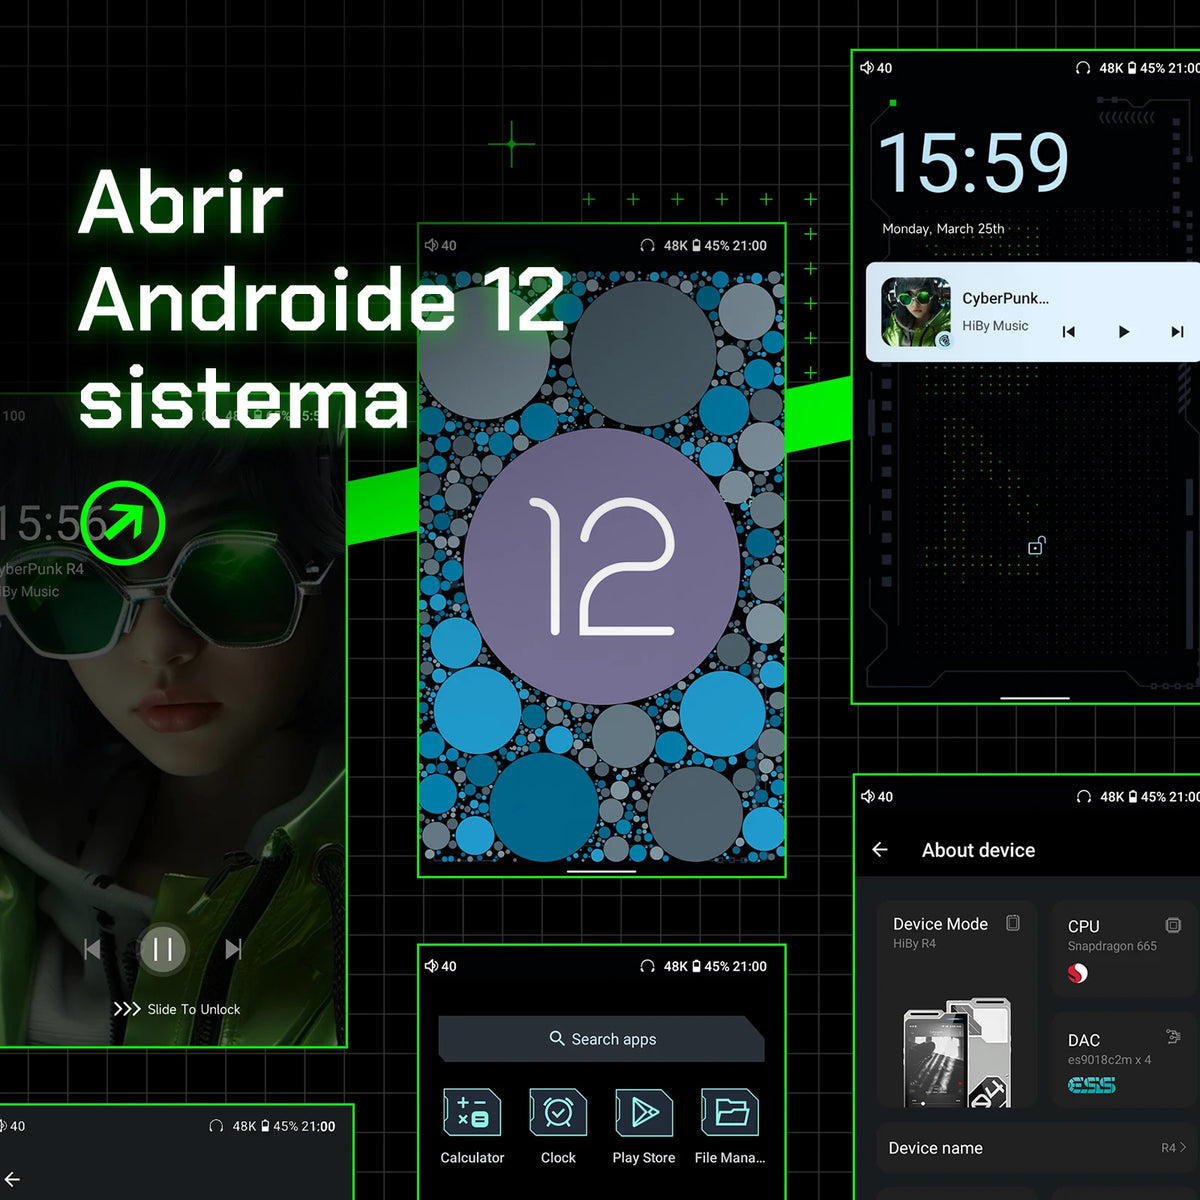1200x1200 pixels.
Task: Click the ESS logo in the DAC card
Action: (1092, 1085)
